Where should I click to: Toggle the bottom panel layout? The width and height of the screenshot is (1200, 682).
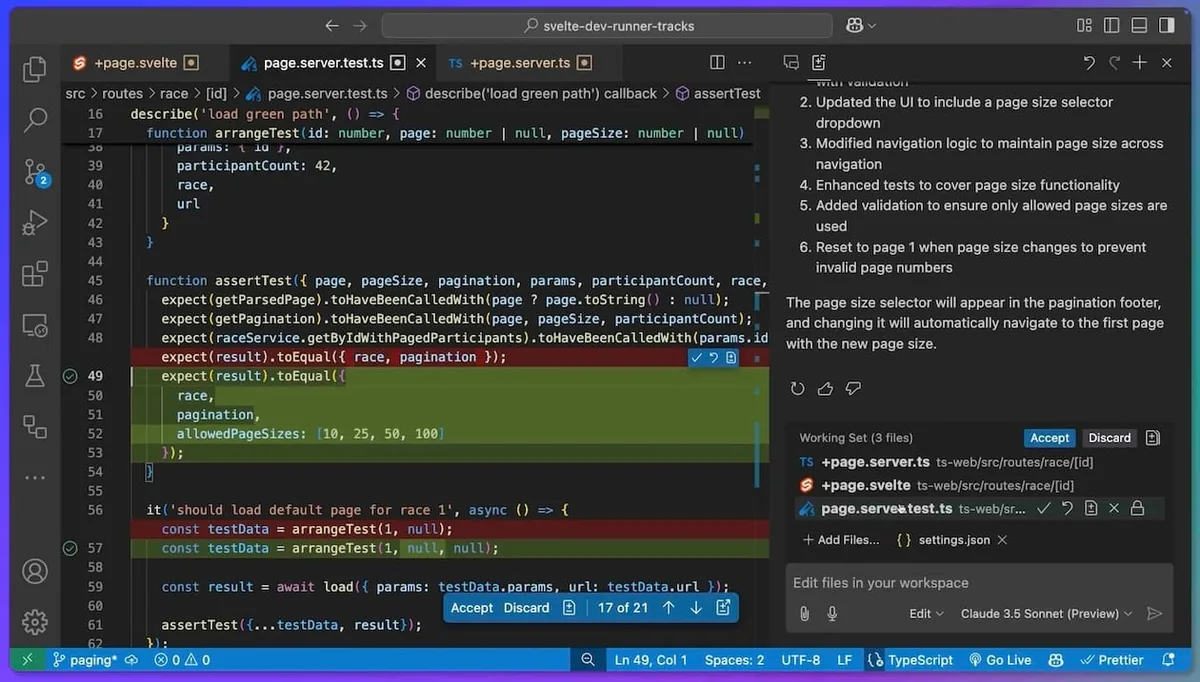coord(1138,26)
